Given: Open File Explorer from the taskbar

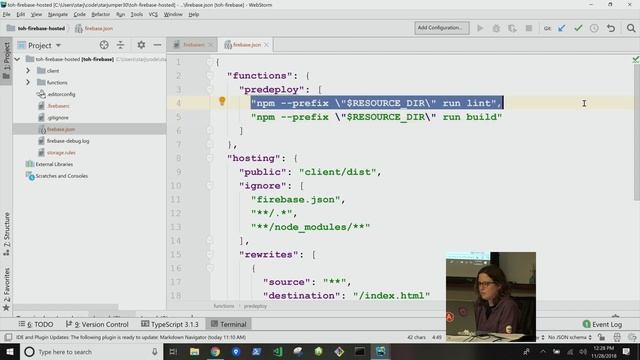Looking at the screenshot, I should (x=194, y=351).
